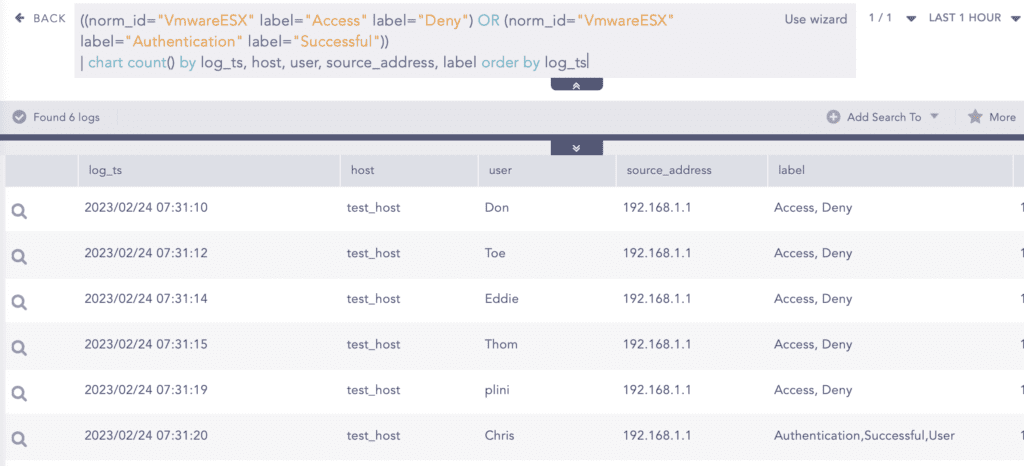1024x466 pixels.
Task: Click the magnifier icon beside Thom's entry
Action: 19,347
